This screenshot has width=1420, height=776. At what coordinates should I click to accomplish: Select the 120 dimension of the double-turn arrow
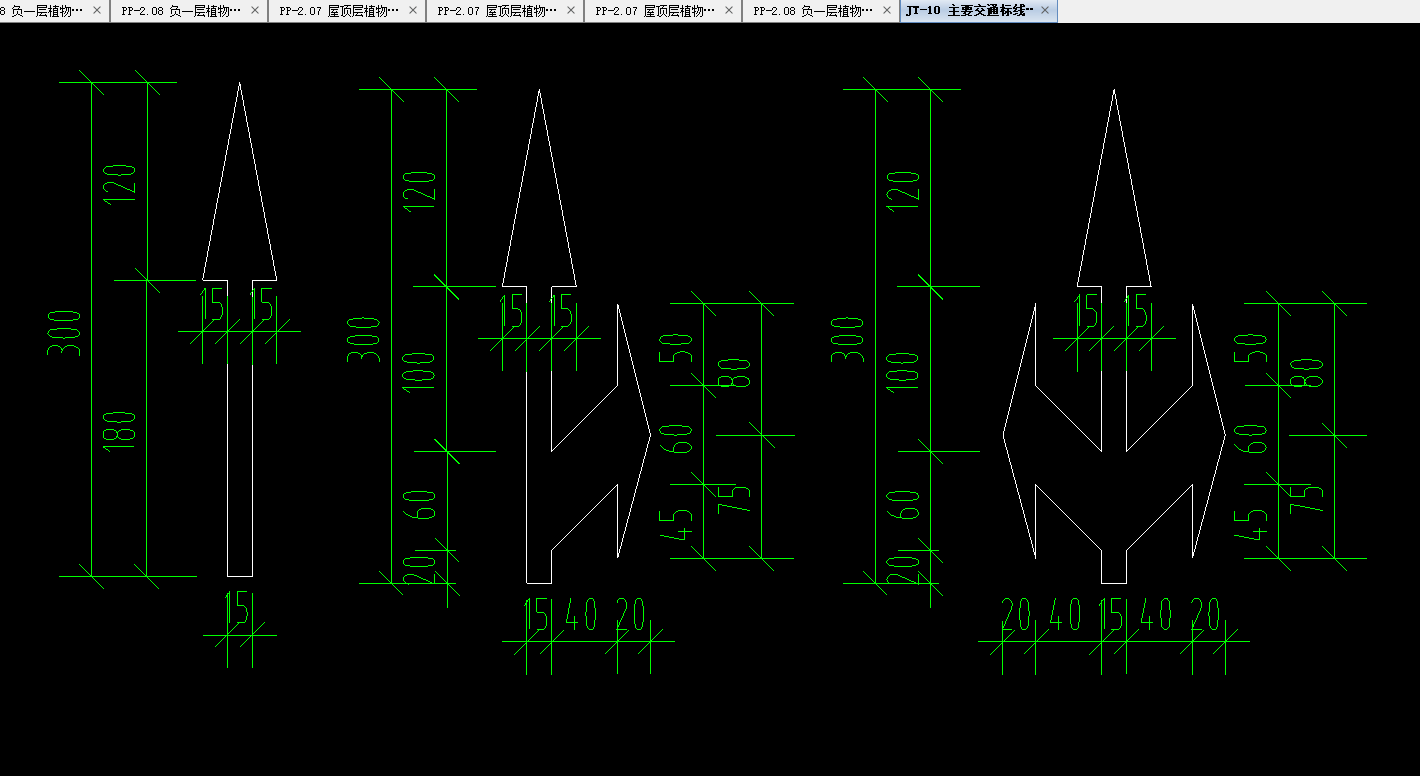click(904, 190)
